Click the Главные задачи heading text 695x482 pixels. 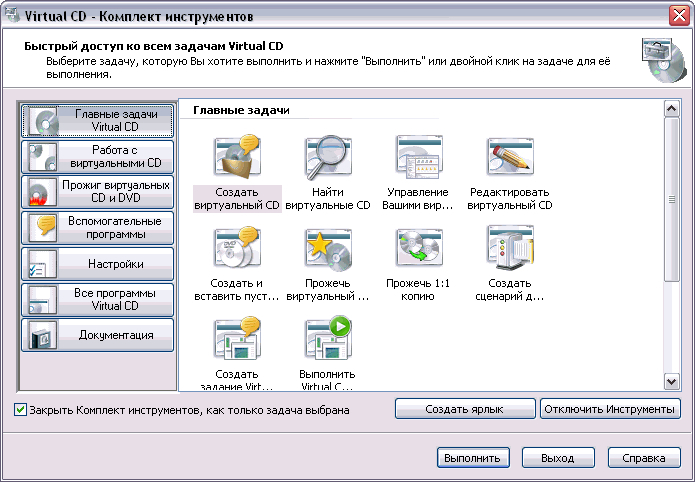tap(241, 110)
